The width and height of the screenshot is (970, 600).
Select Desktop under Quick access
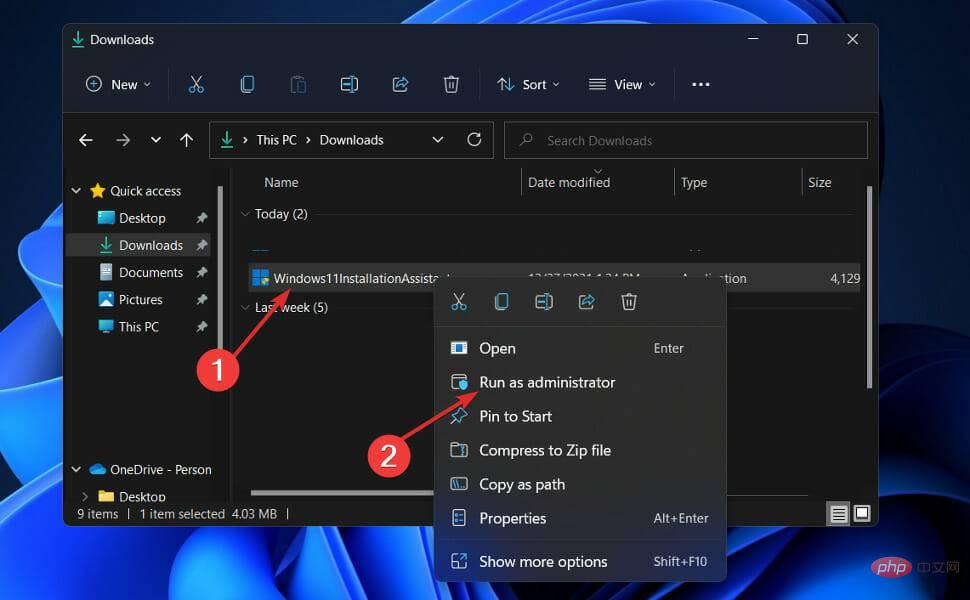142,218
